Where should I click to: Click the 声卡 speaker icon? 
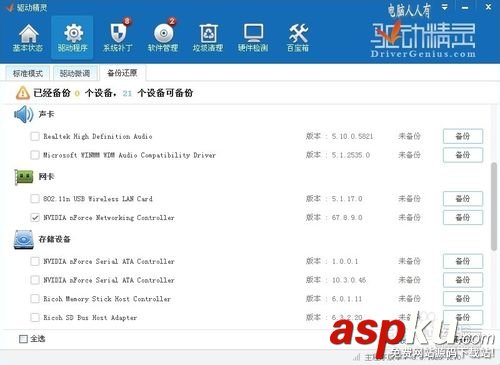(x=24, y=114)
